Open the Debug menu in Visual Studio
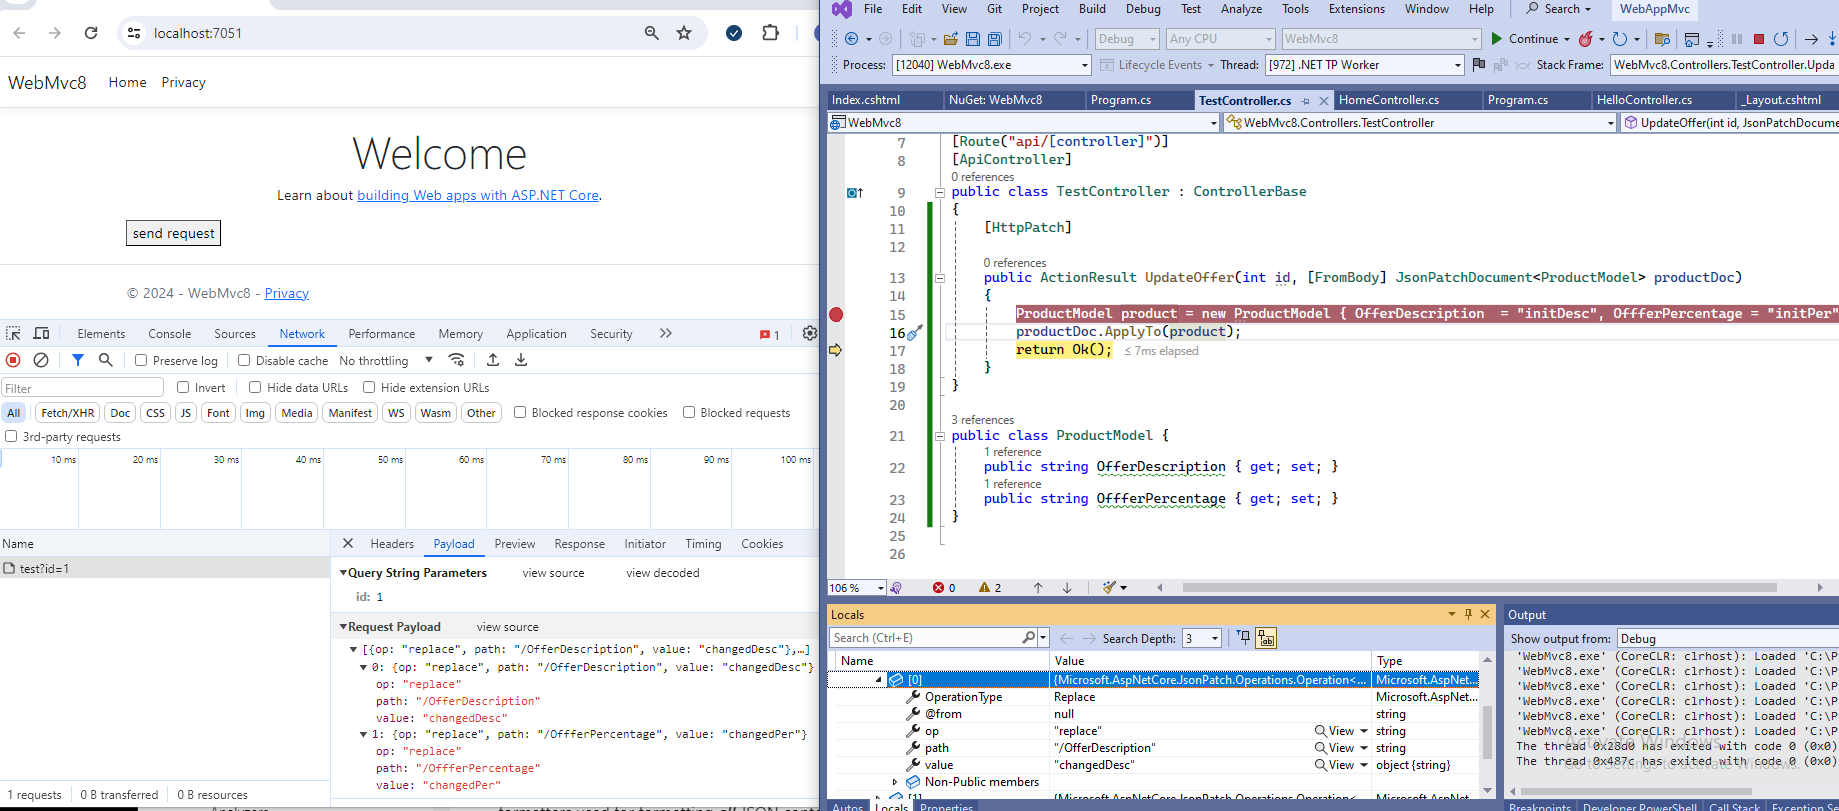This screenshot has width=1839, height=811. coord(1143,9)
